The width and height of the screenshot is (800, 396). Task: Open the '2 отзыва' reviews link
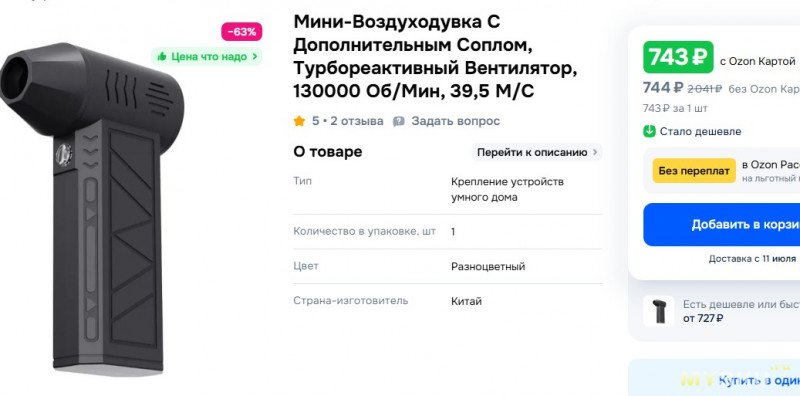click(x=357, y=121)
